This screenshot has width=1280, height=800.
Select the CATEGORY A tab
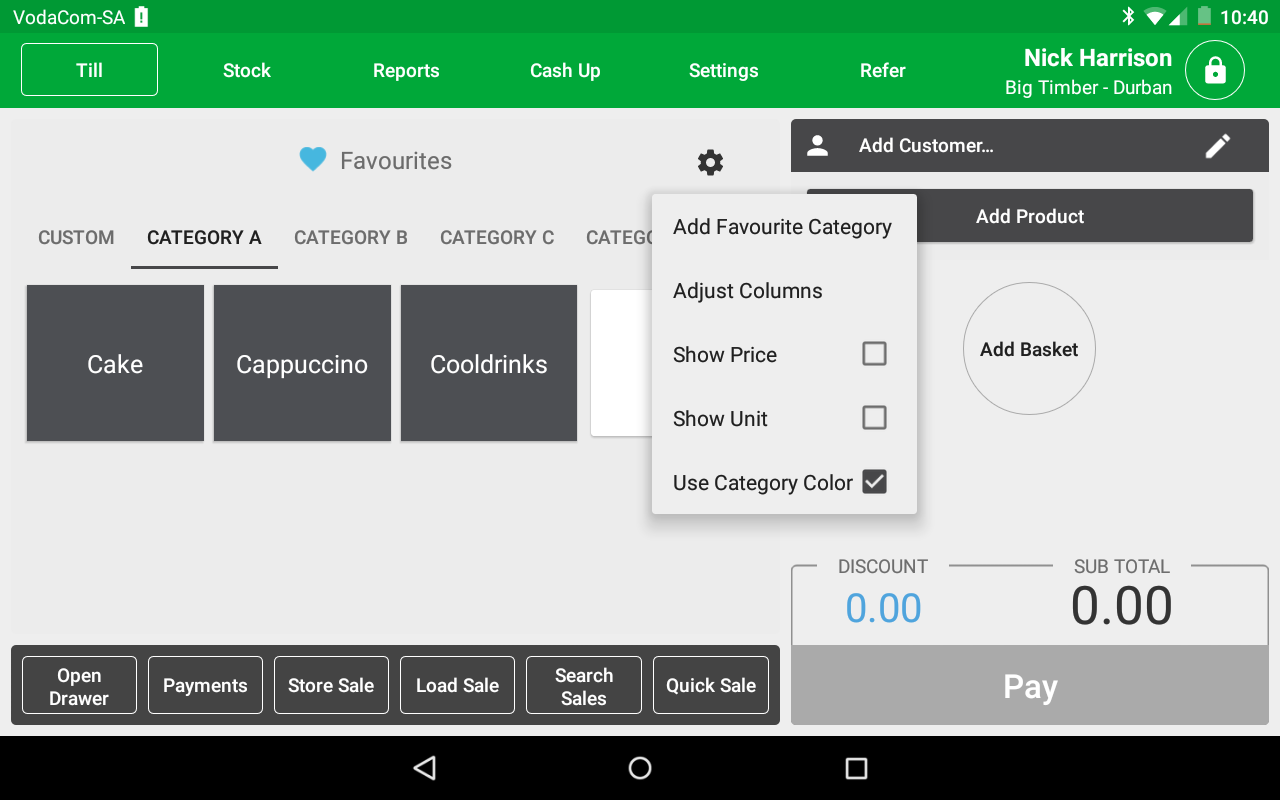[204, 238]
